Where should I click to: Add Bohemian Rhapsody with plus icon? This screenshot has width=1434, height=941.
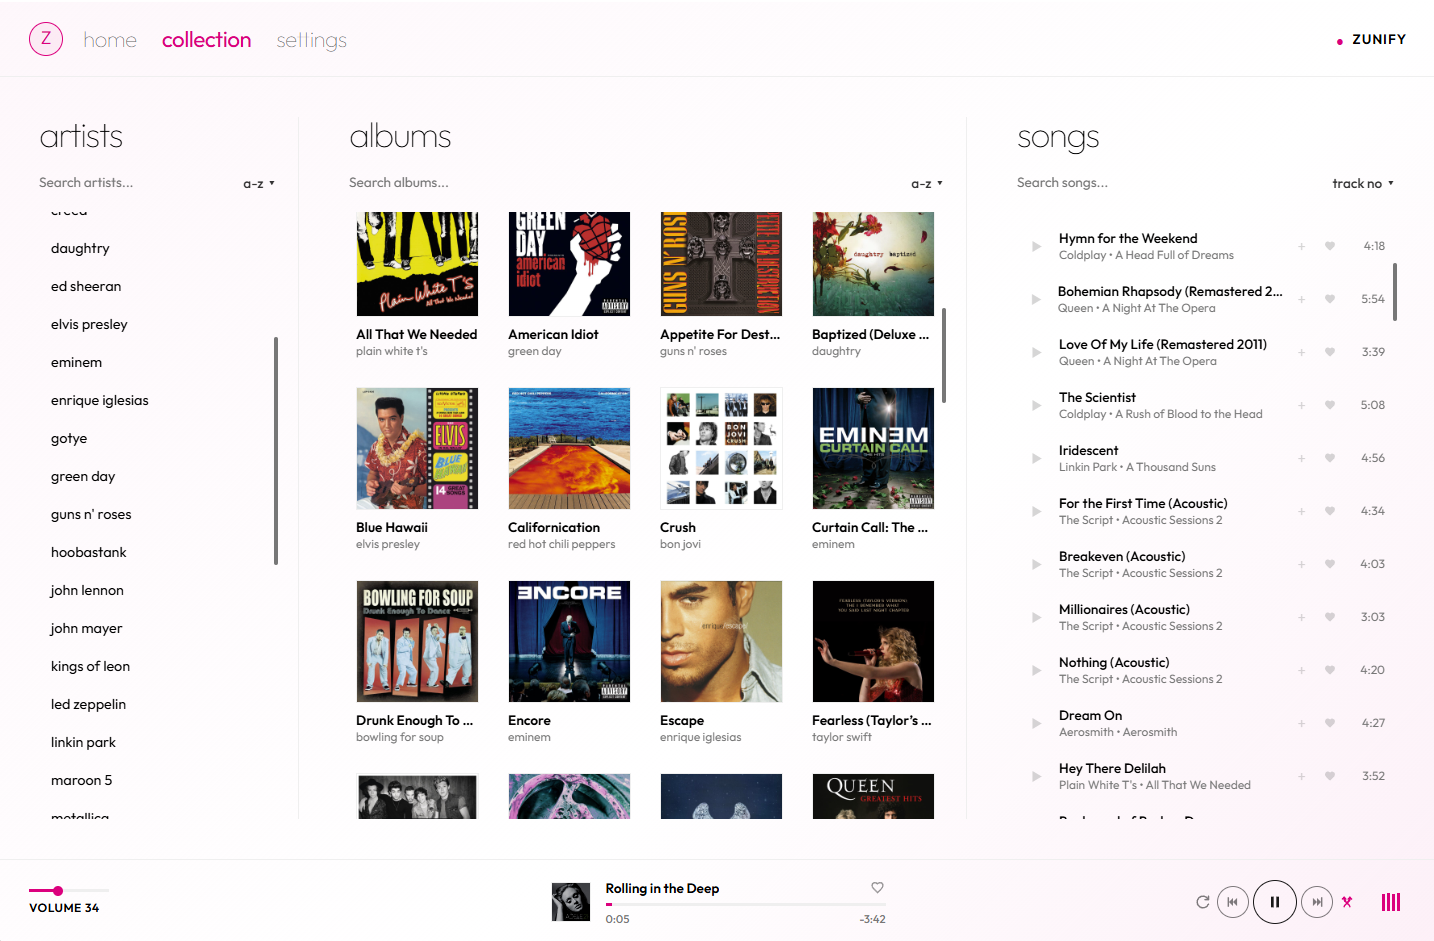(x=1301, y=299)
